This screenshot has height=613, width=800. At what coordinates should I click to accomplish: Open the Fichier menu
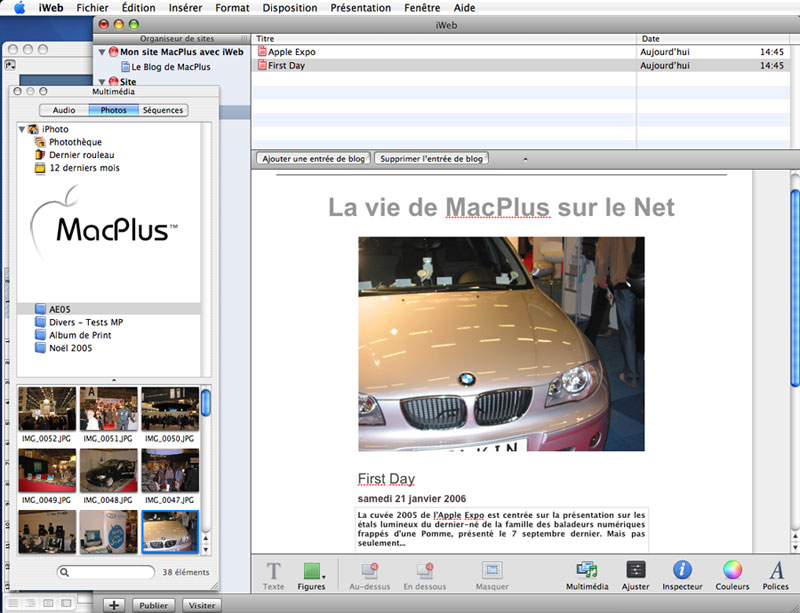[92, 8]
